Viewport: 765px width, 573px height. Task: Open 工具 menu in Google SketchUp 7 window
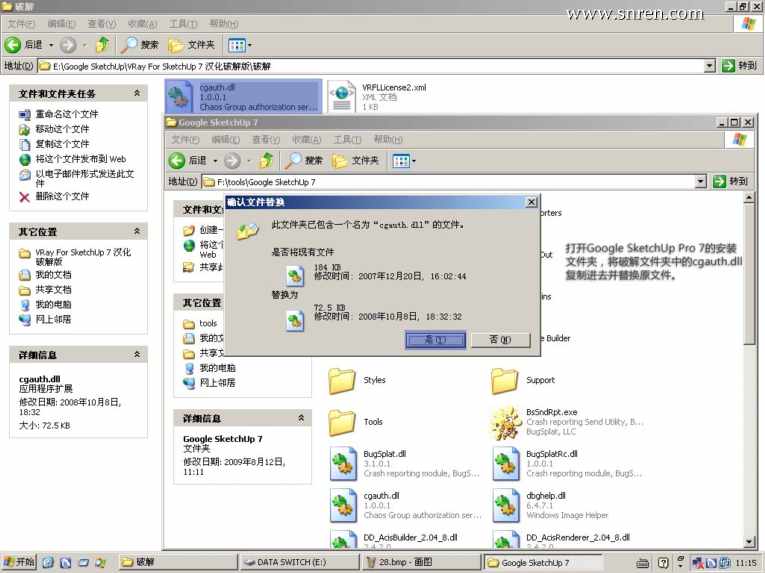click(x=347, y=140)
